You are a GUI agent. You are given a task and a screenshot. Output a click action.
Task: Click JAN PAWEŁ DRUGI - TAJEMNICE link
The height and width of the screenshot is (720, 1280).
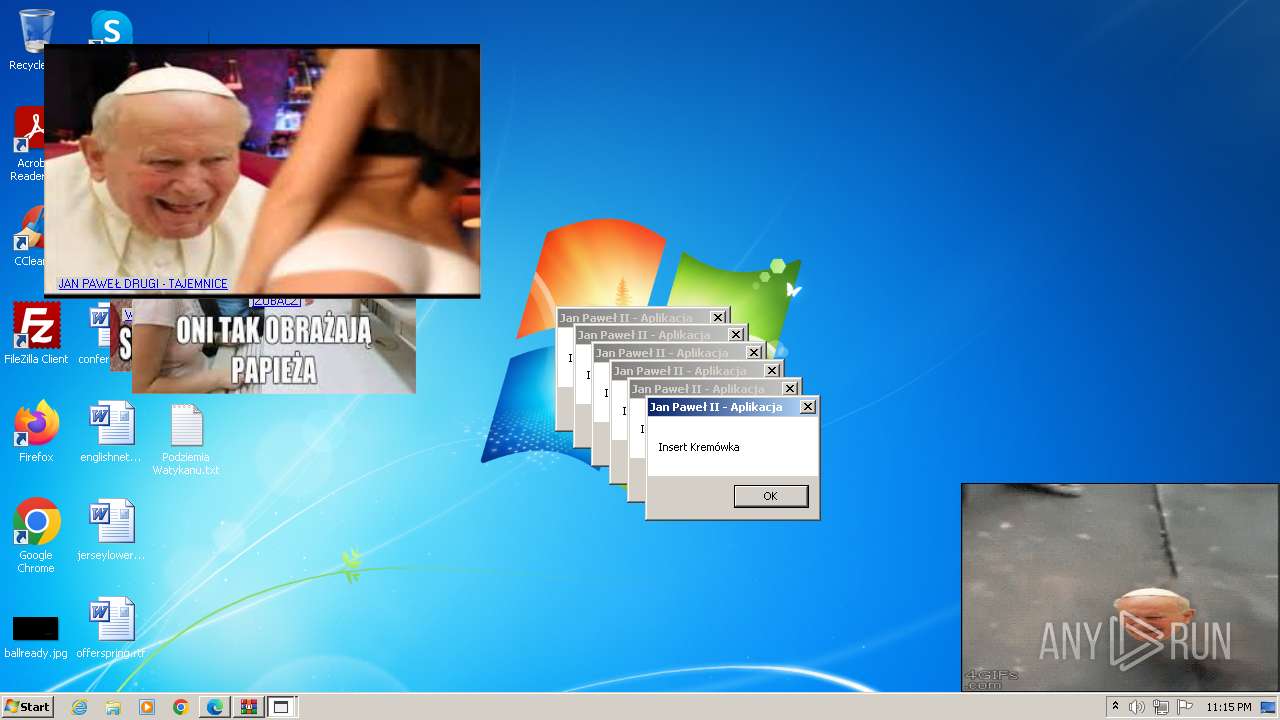(x=143, y=284)
